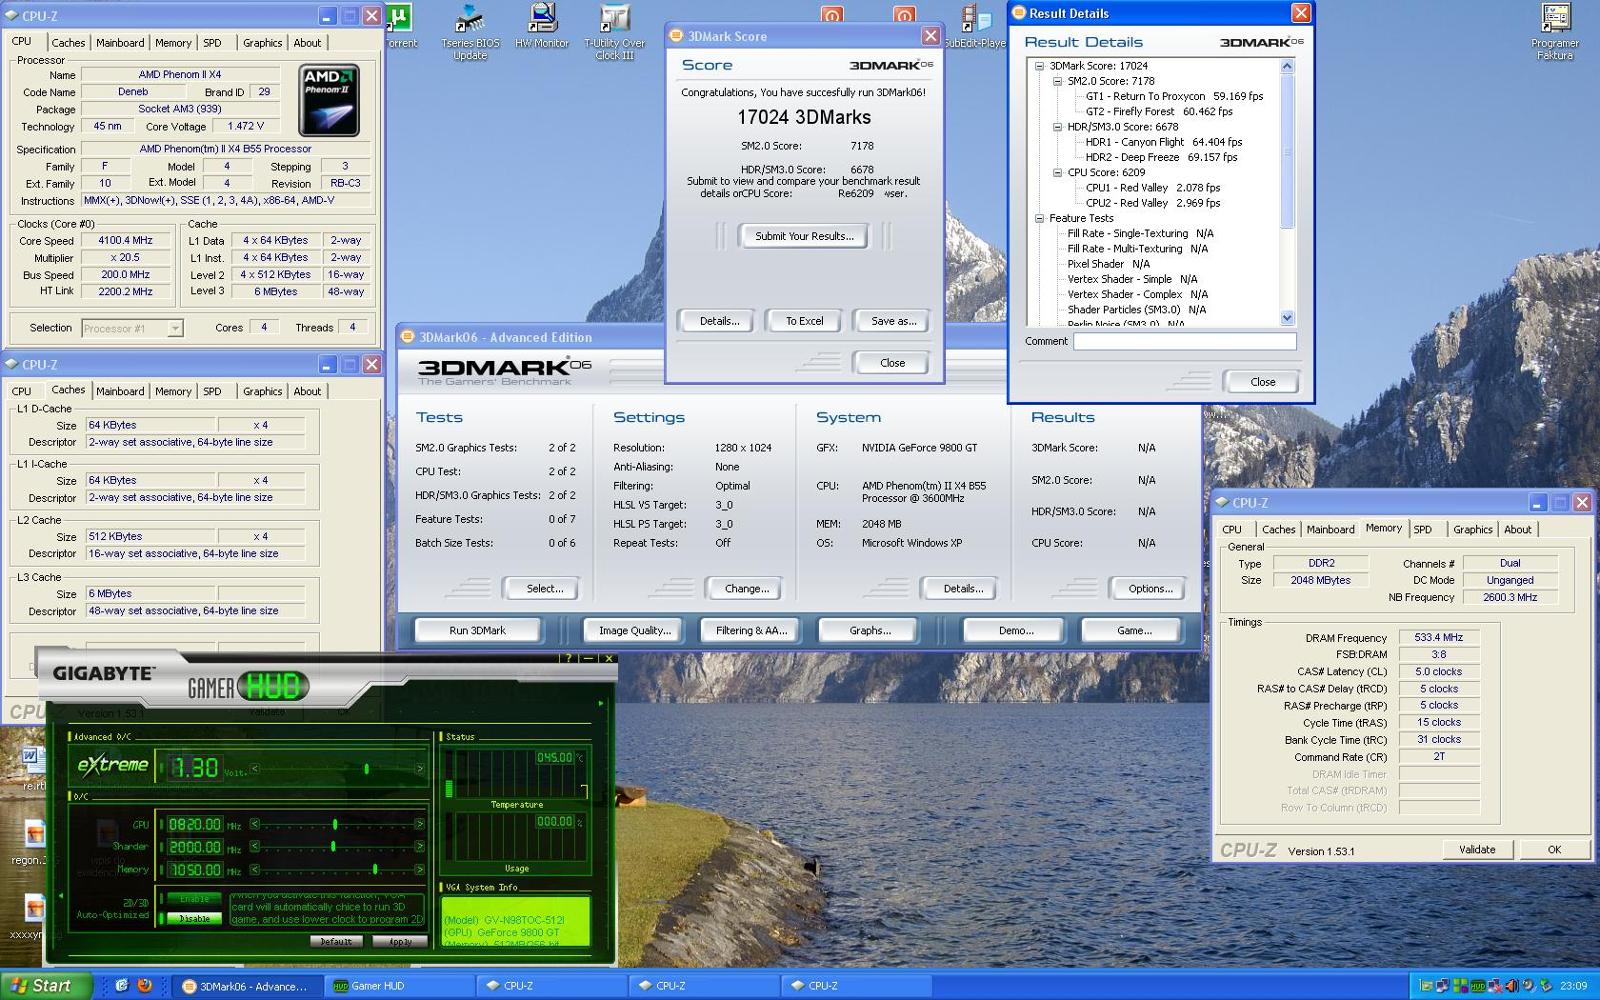Click the Gamer HUD help question-mark icon
The width and height of the screenshot is (1600, 1000).
(569, 658)
